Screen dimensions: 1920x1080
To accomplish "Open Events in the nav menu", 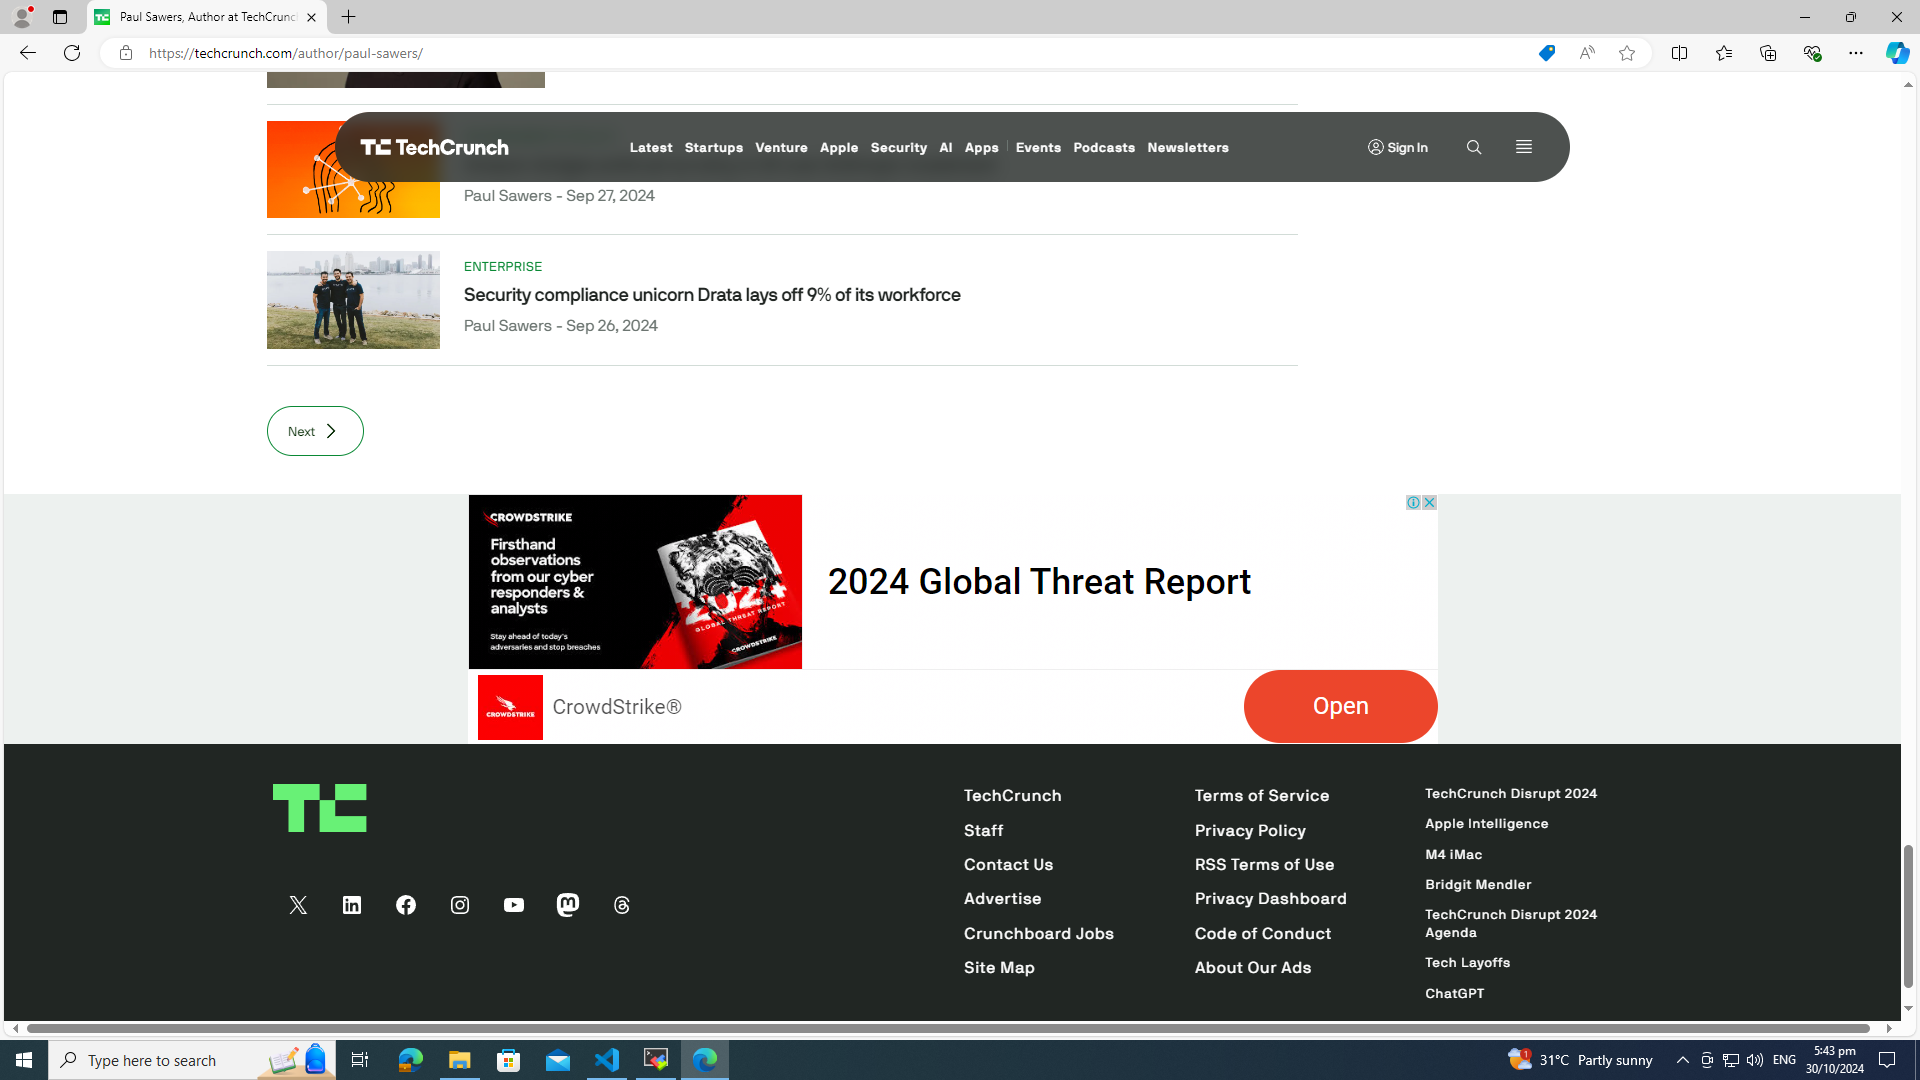I will (1038, 147).
